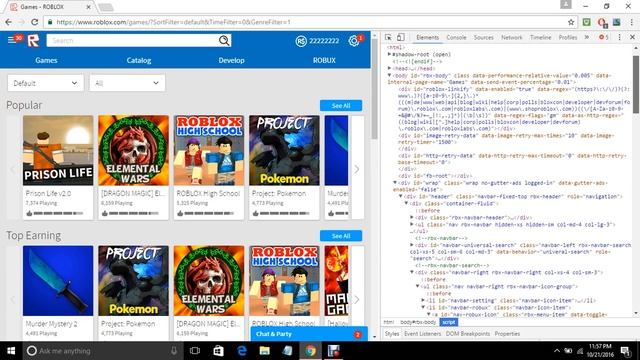Expand the div id navbar-universal-search node
The image size is (640, 360).
click(412, 245)
